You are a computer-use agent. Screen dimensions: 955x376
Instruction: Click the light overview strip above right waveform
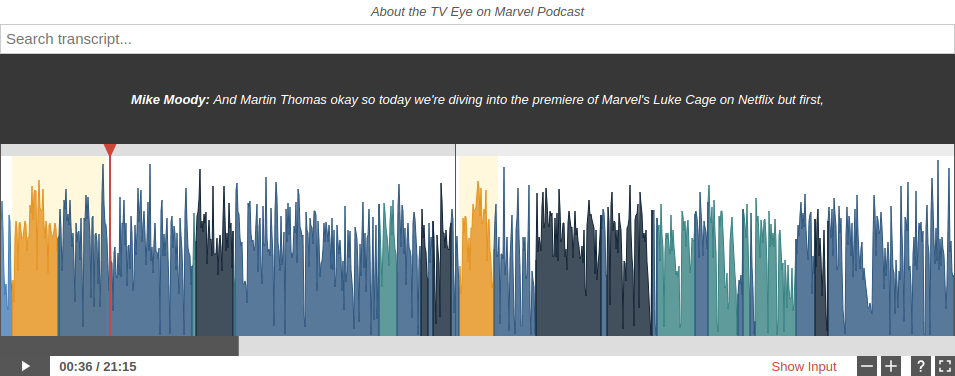pos(705,150)
